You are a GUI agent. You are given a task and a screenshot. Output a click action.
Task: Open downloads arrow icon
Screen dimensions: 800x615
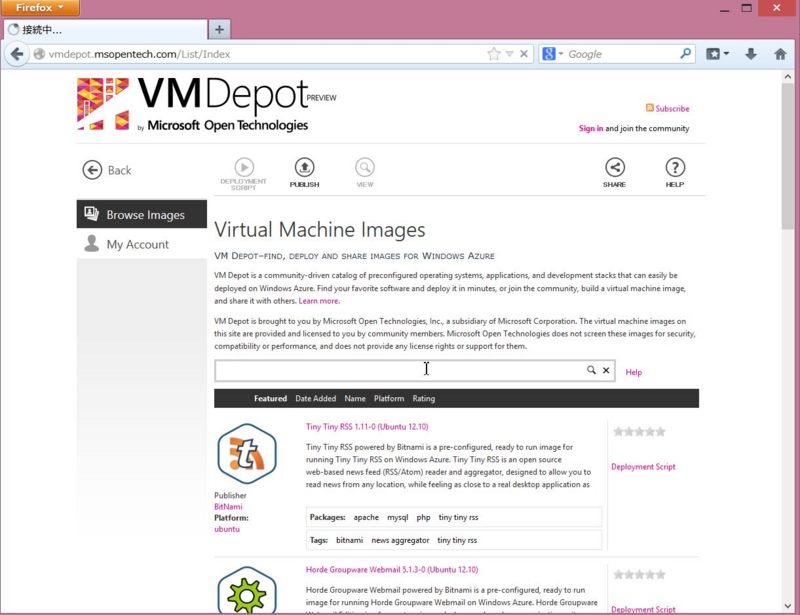click(x=751, y=54)
